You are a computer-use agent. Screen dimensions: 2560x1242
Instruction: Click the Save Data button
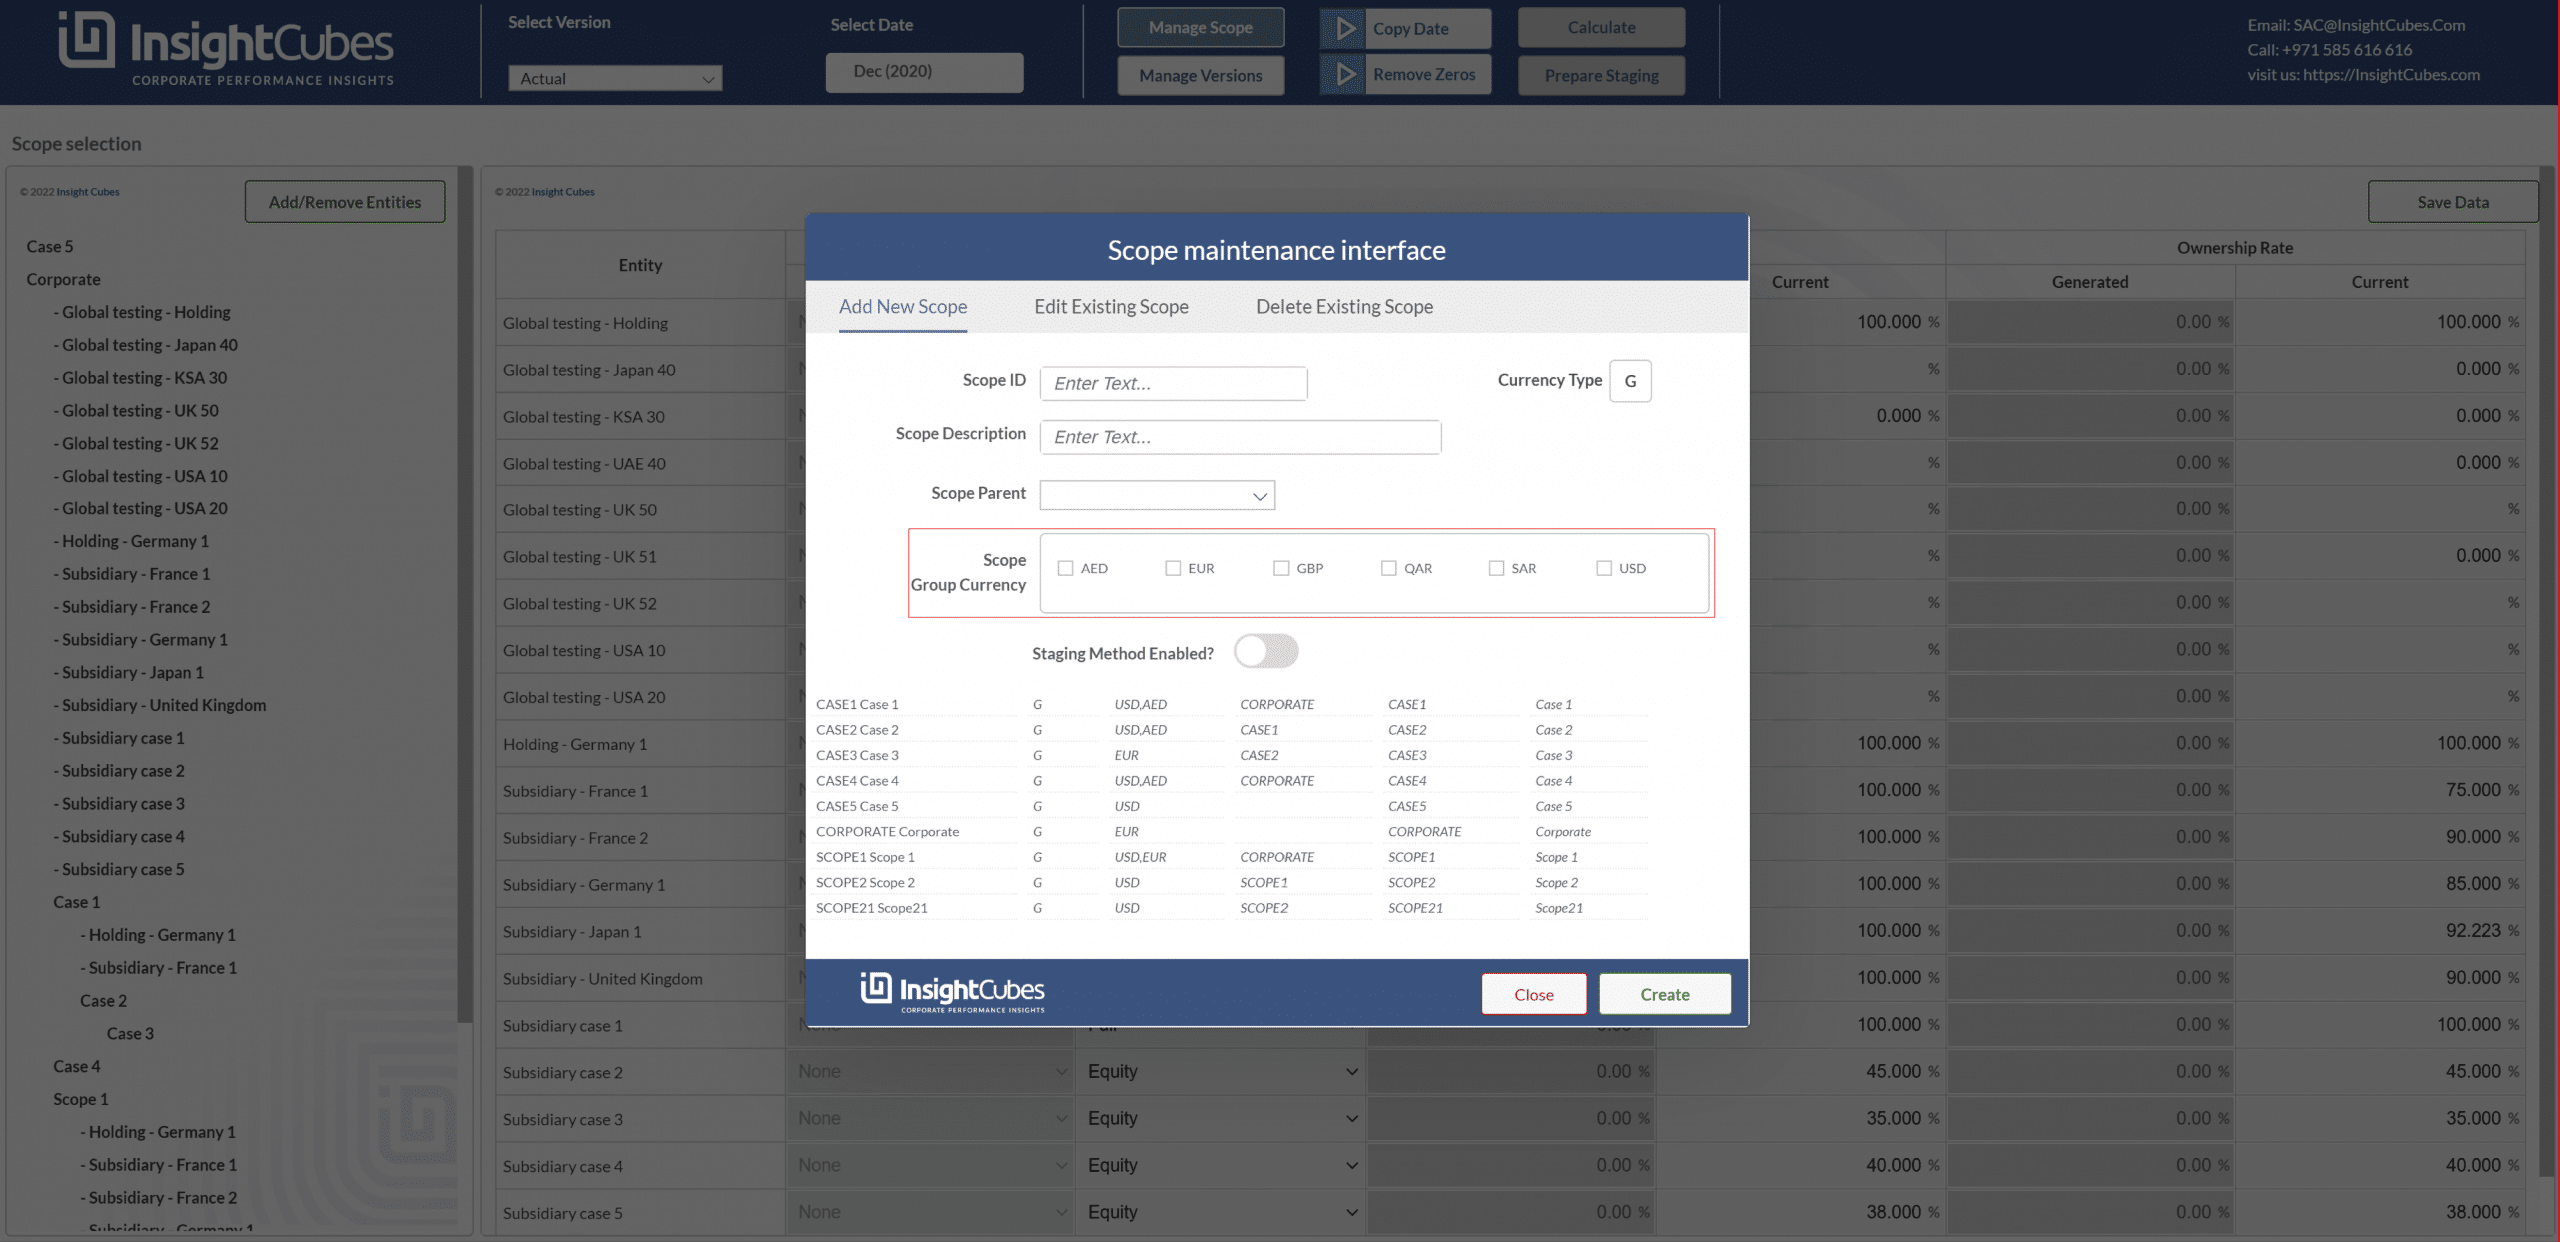(x=2452, y=201)
